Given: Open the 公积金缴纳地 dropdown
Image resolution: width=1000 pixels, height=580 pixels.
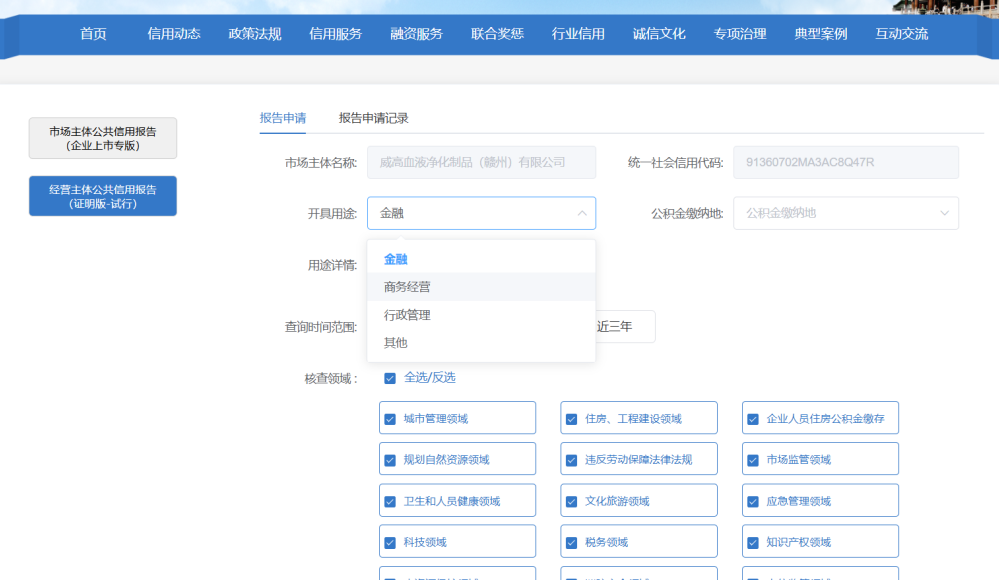Looking at the screenshot, I should pos(845,213).
